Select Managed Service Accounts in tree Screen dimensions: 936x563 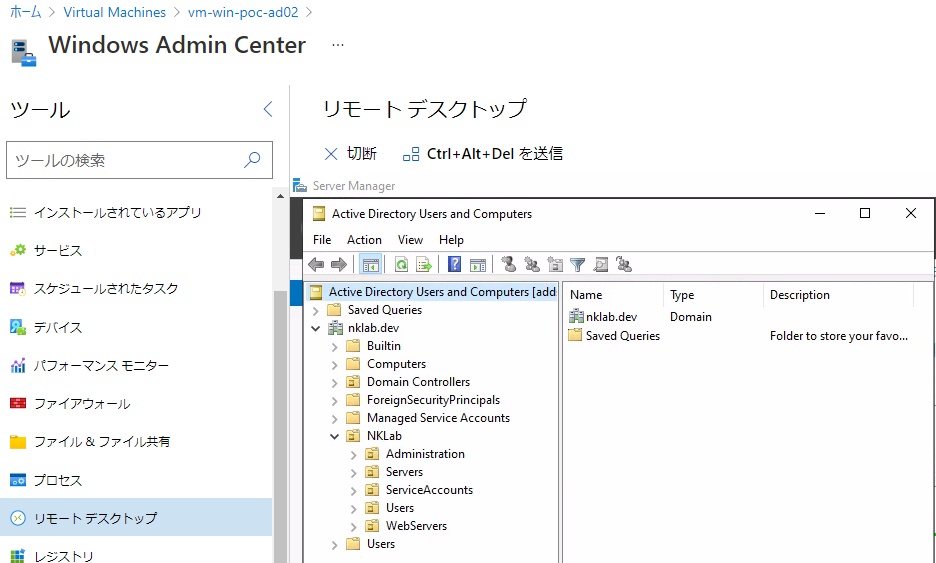[x=438, y=418]
